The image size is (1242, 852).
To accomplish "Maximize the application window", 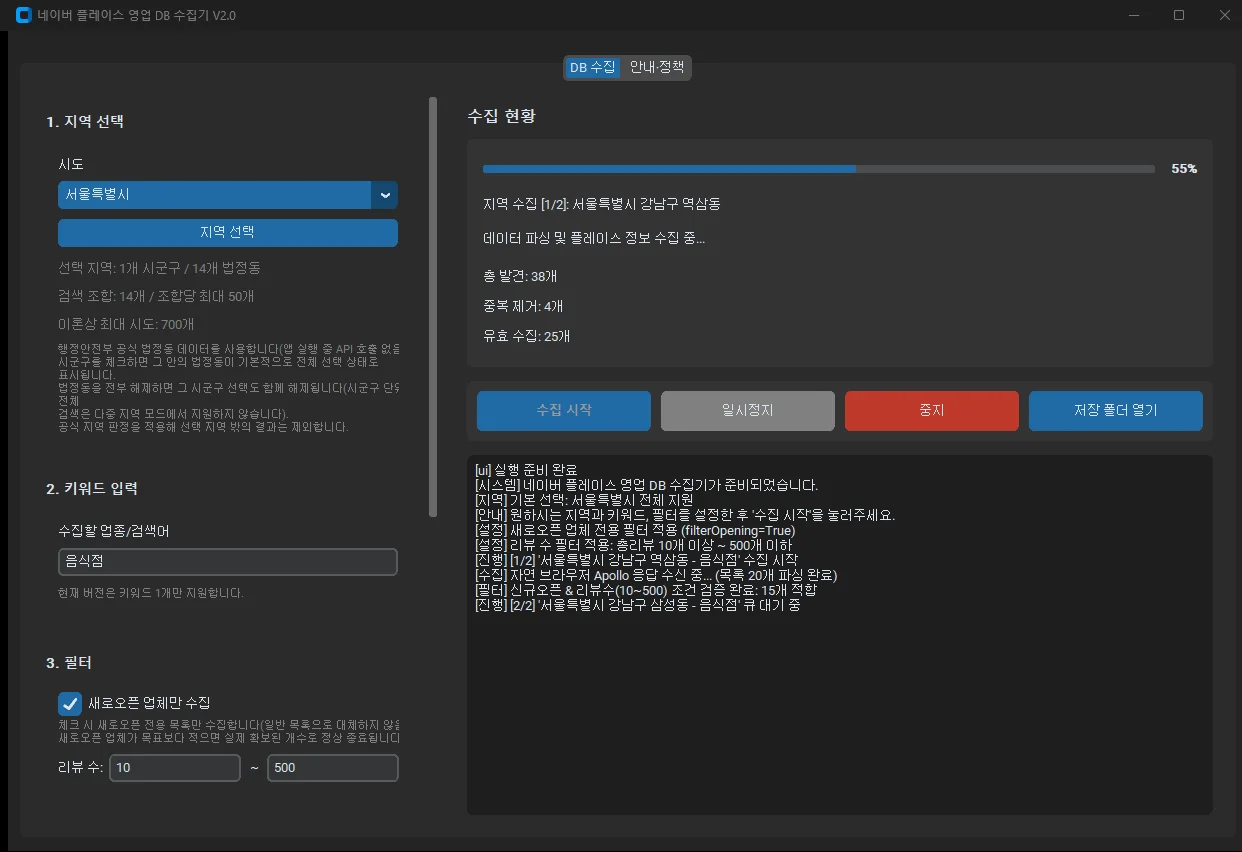I will coord(1179,15).
